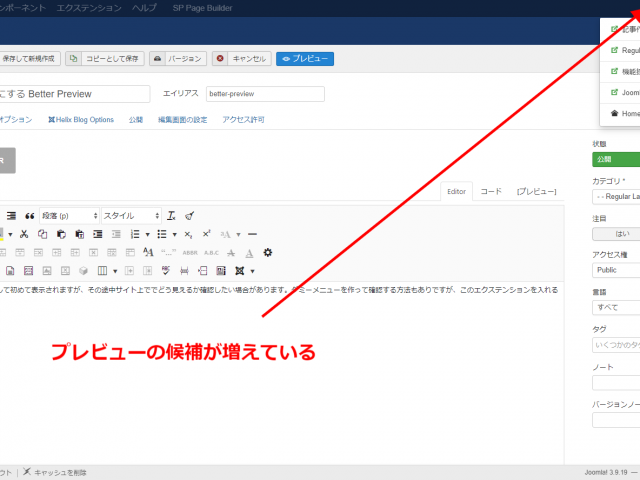Insert a numbered list

[x=135, y=234]
